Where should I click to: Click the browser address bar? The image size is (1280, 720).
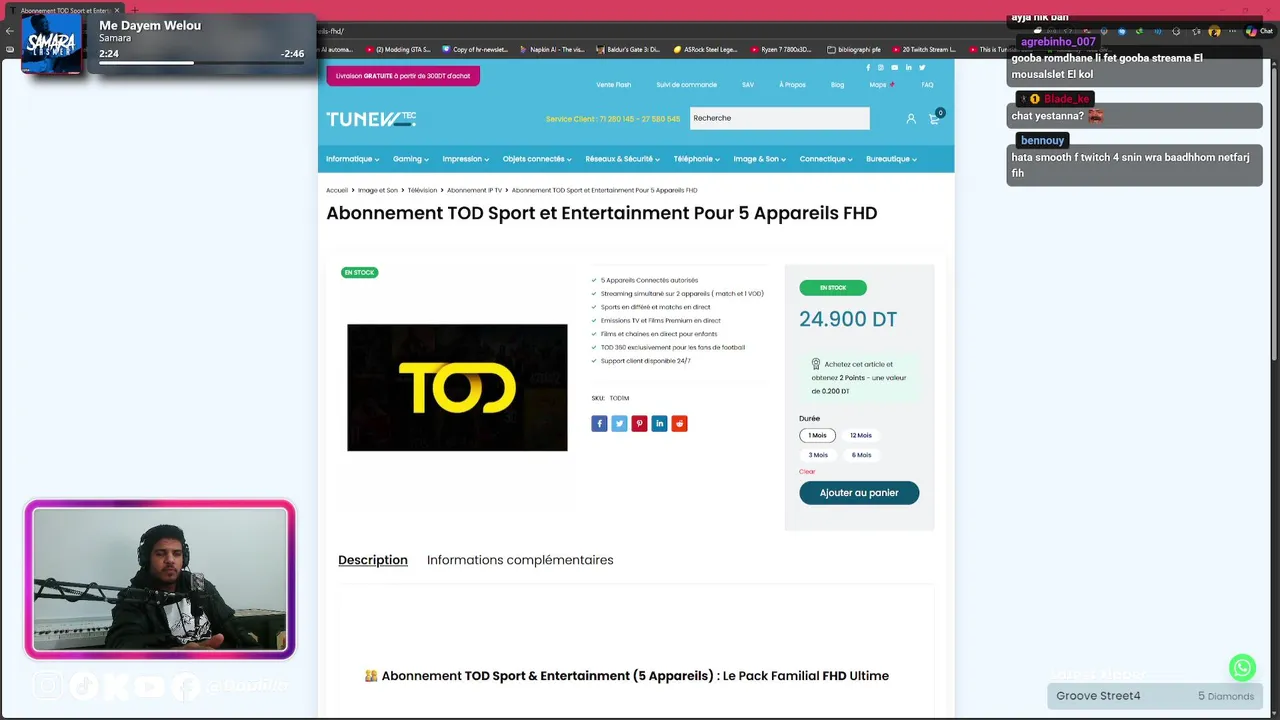[x=660, y=31]
